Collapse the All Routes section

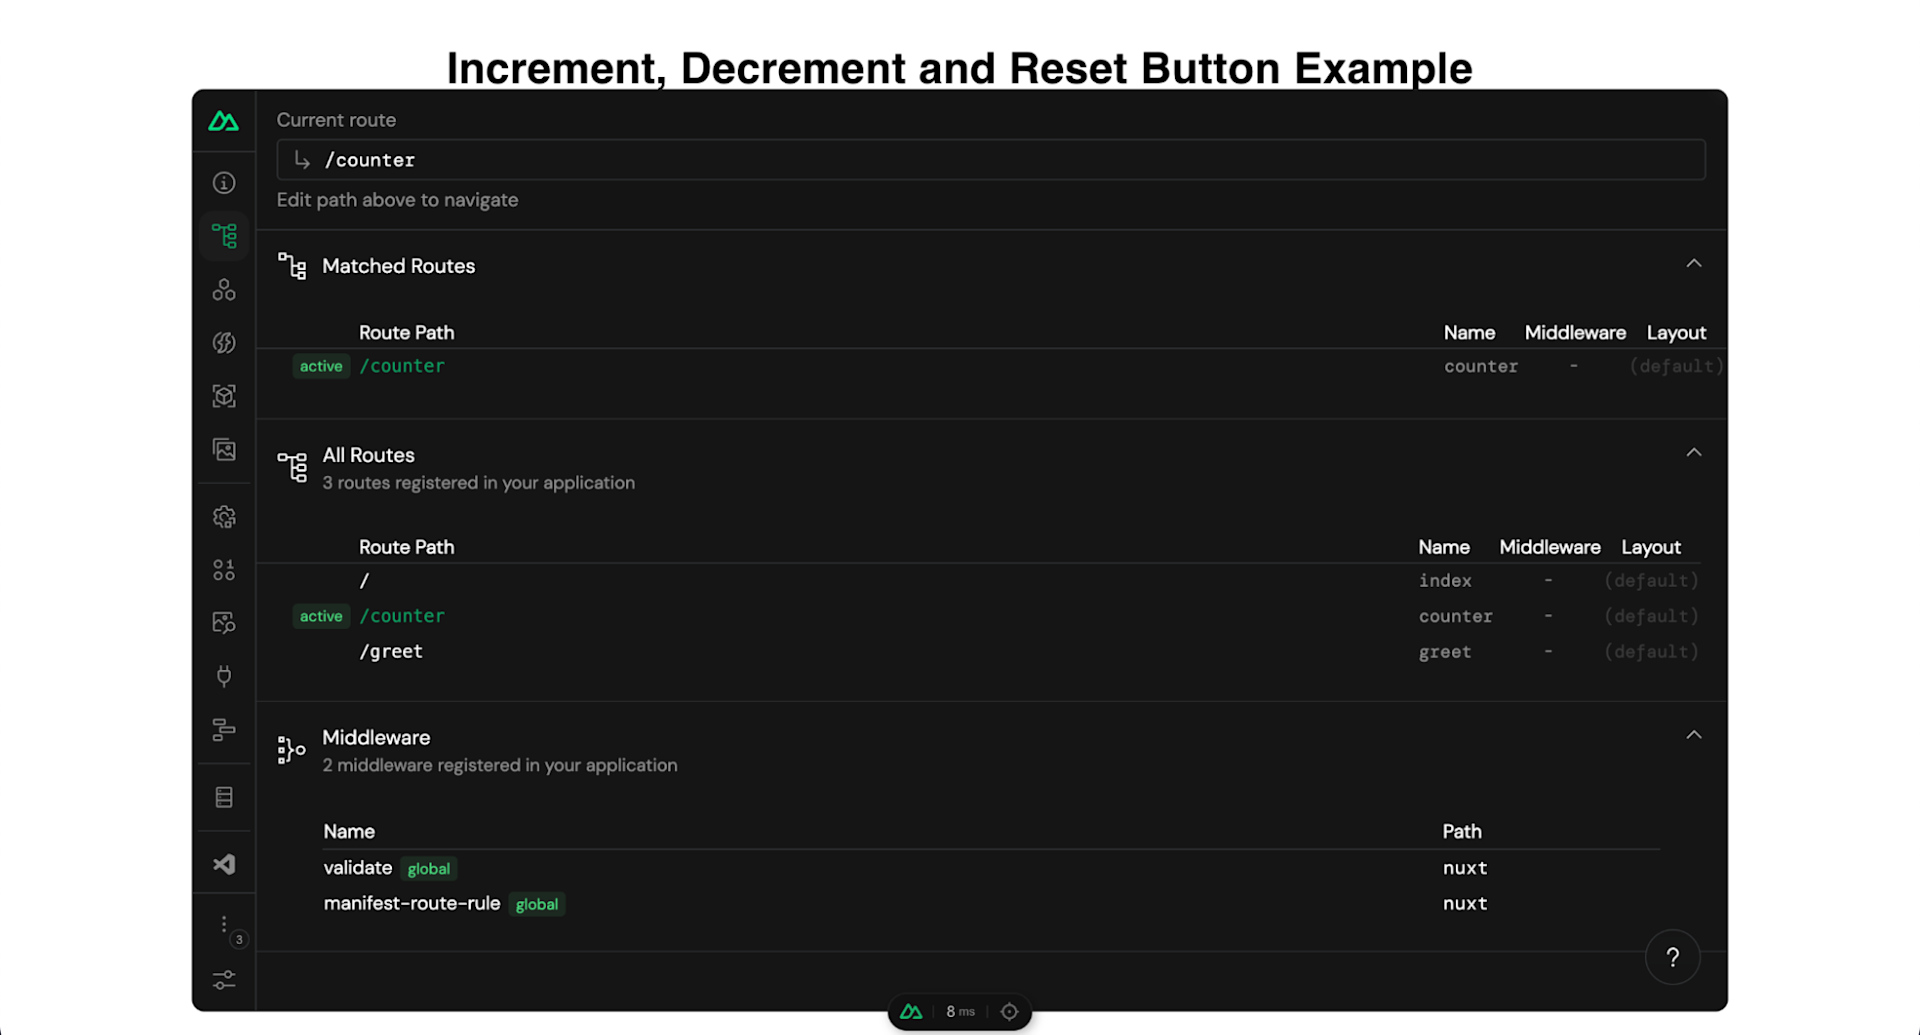(1694, 452)
